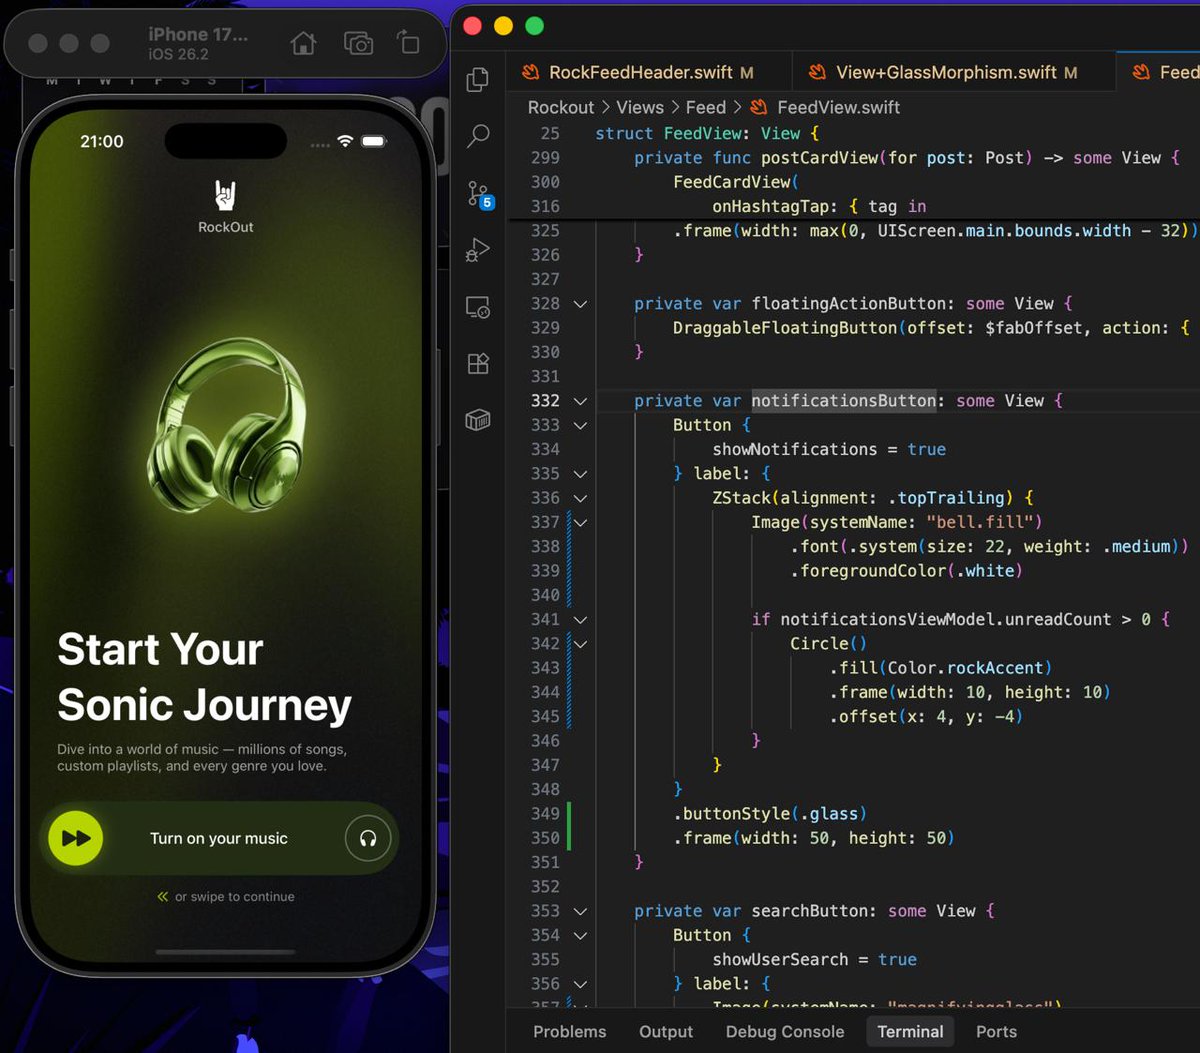The height and width of the screenshot is (1053, 1200).
Task: Click notificationsButton identifier on line 332
Action: tap(844, 401)
